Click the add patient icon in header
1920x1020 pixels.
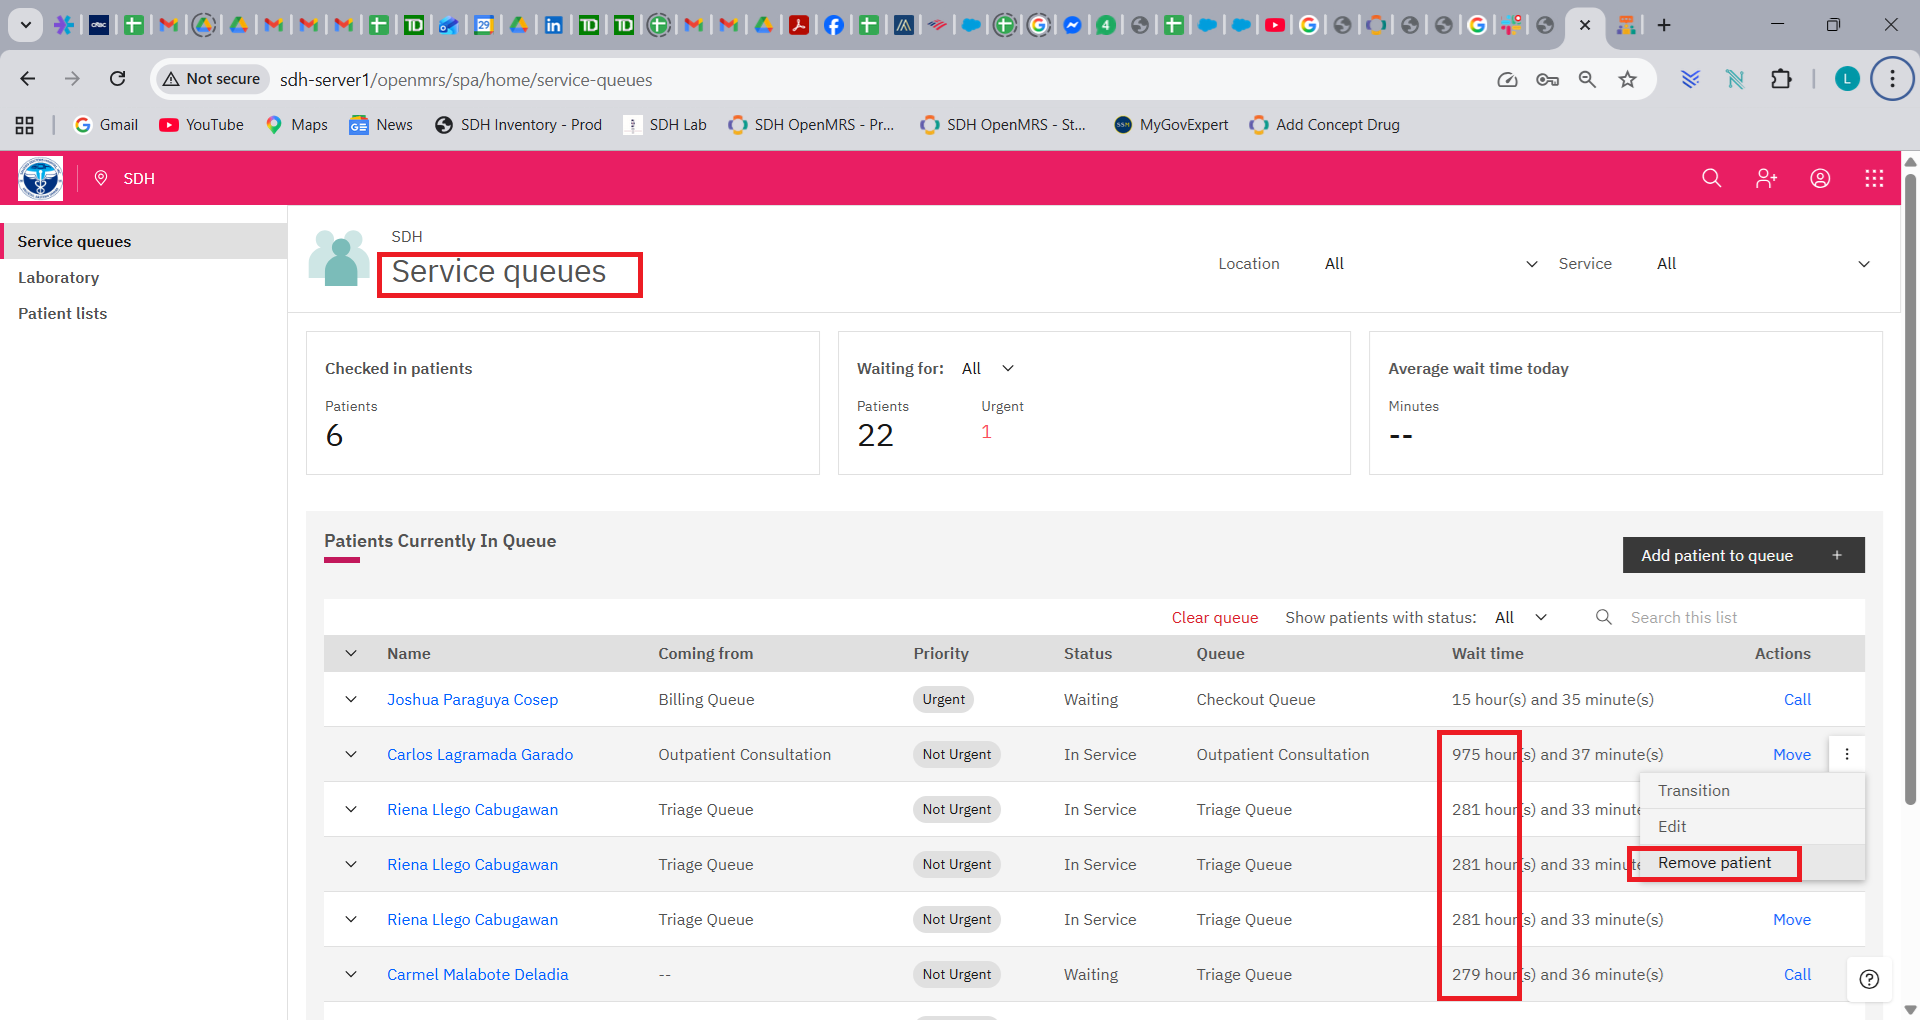click(x=1766, y=178)
